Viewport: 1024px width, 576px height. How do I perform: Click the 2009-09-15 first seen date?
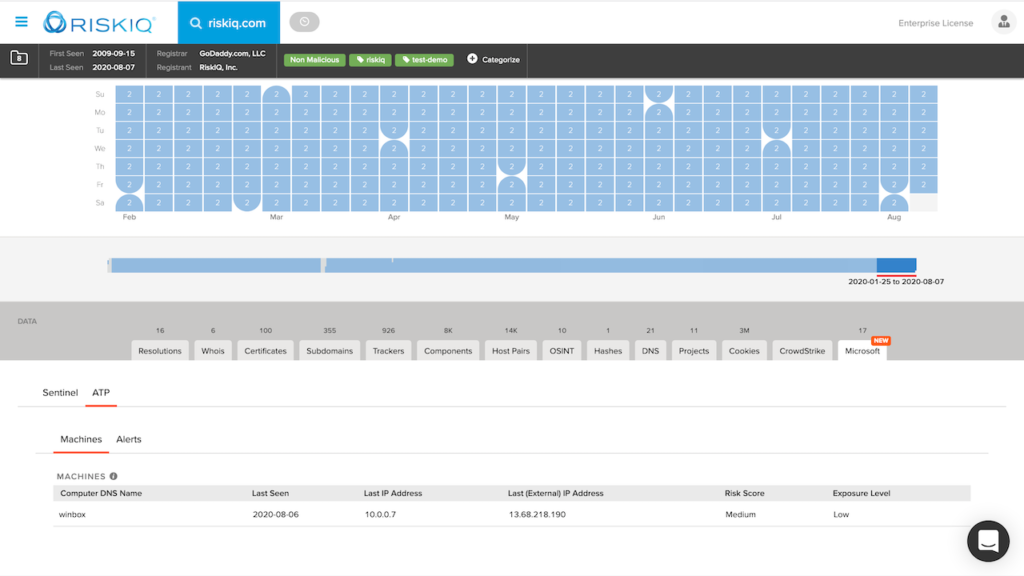click(x=114, y=54)
